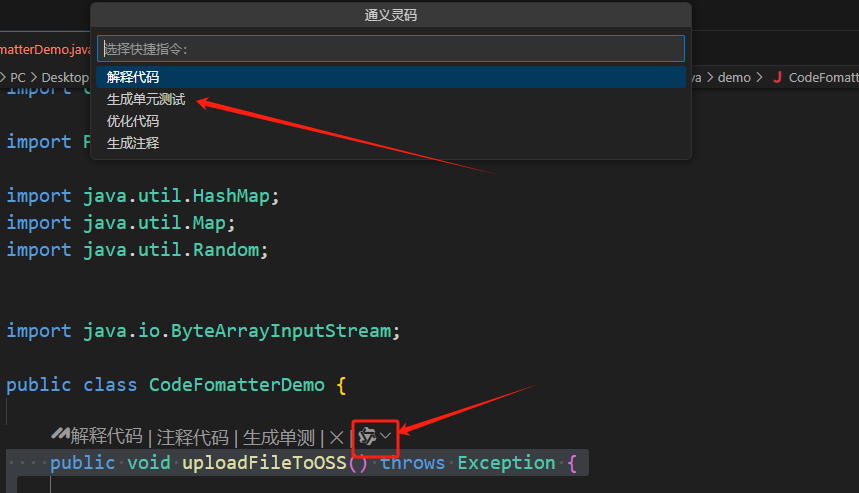859x493 pixels.
Task: Click the Desktop breadcrumb segment
Action: (64, 77)
